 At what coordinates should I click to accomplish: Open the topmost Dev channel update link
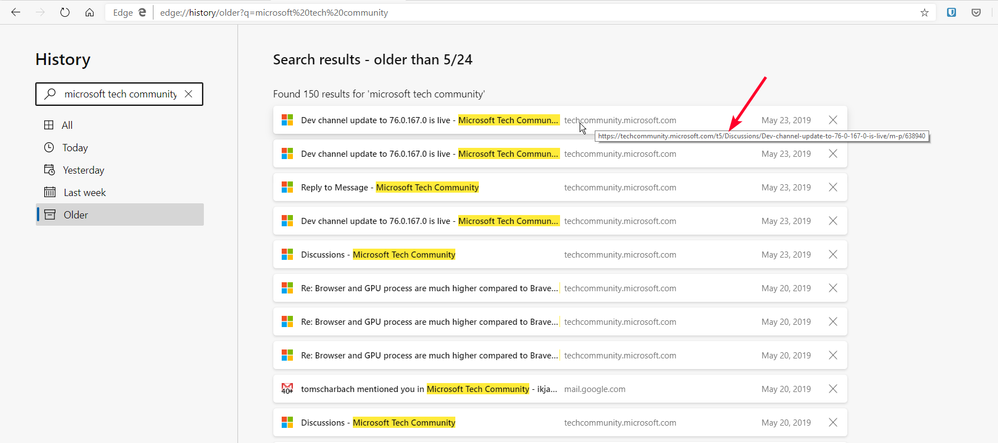pyautogui.click(x=430, y=120)
